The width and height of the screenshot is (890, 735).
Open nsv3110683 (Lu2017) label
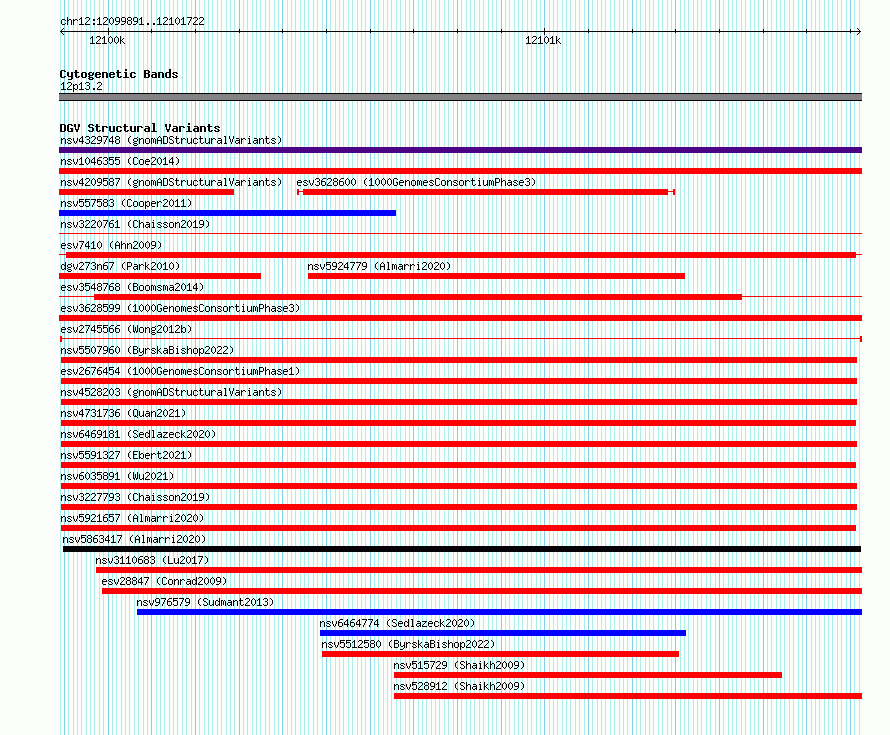pos(152,560)
